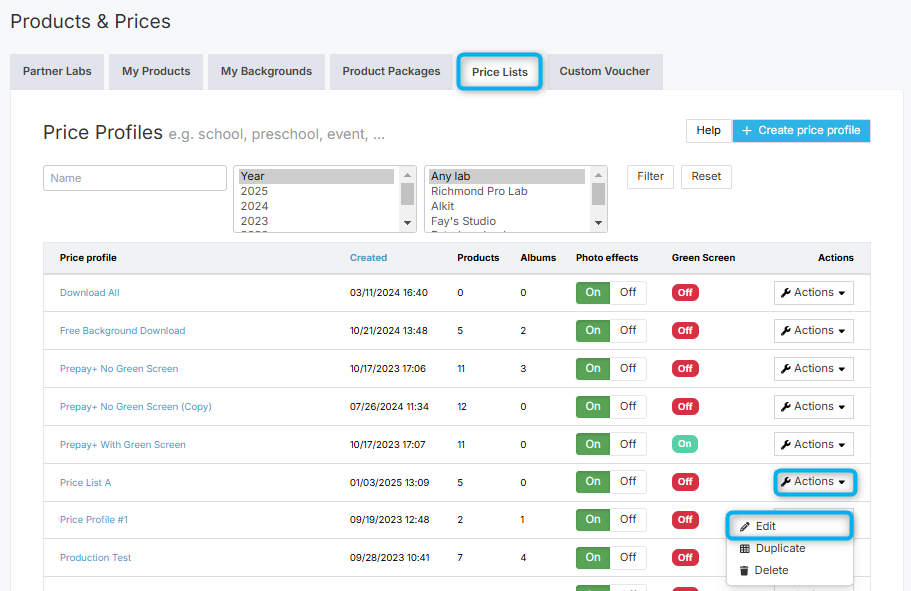Open the Production Test profile
The height and width of the screenshot is (591, 911).
click(95, 557)
